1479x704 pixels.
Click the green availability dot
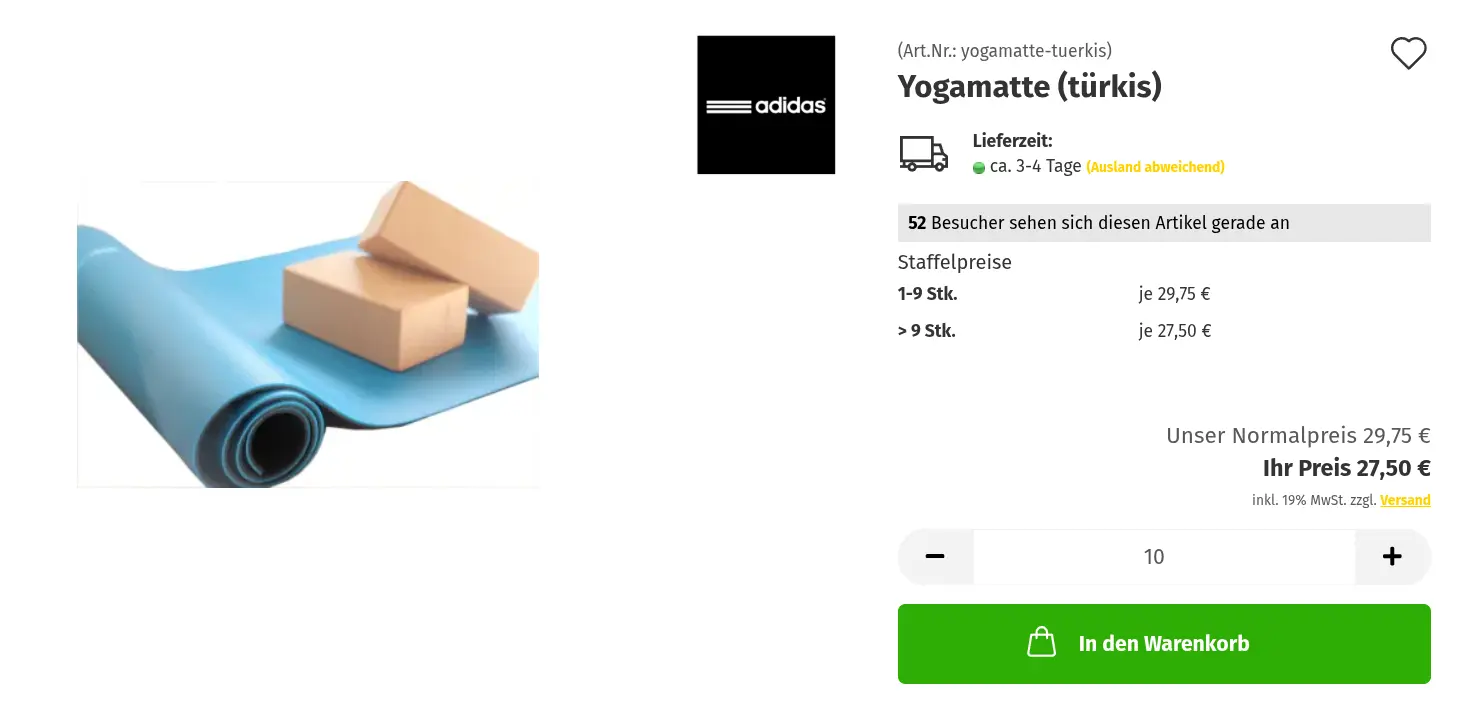(979, 168)
